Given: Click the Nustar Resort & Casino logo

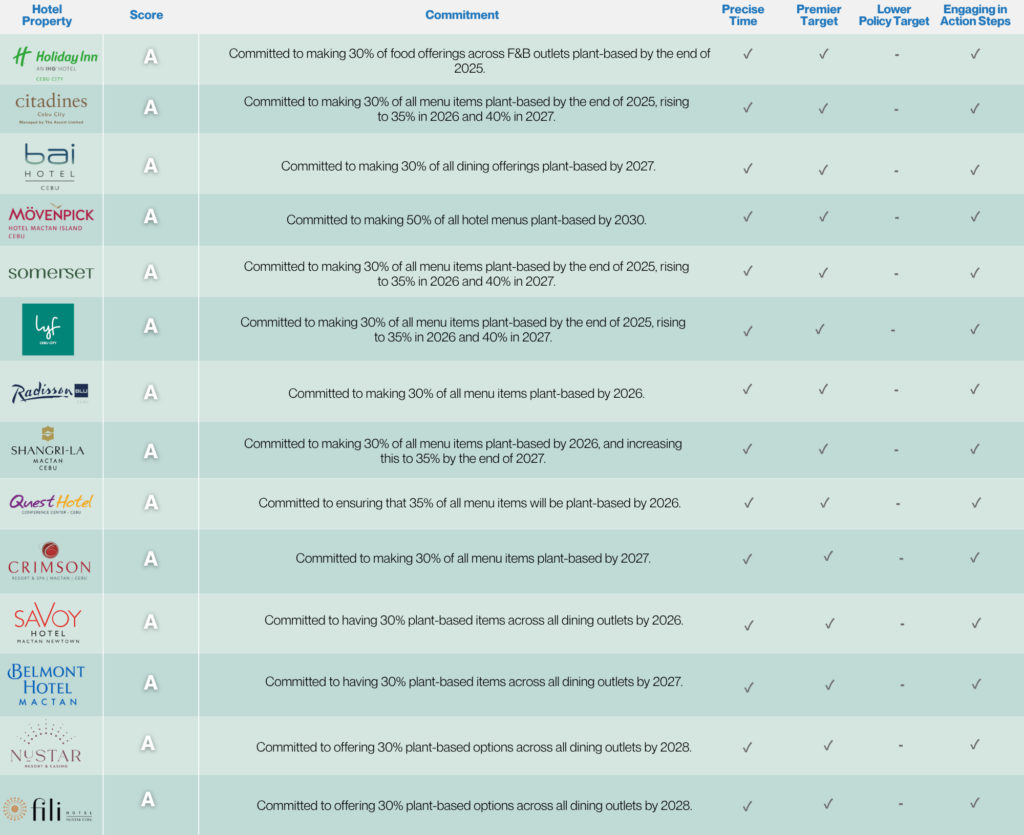Looking at the screenshot, I should [x=48, y=745].
